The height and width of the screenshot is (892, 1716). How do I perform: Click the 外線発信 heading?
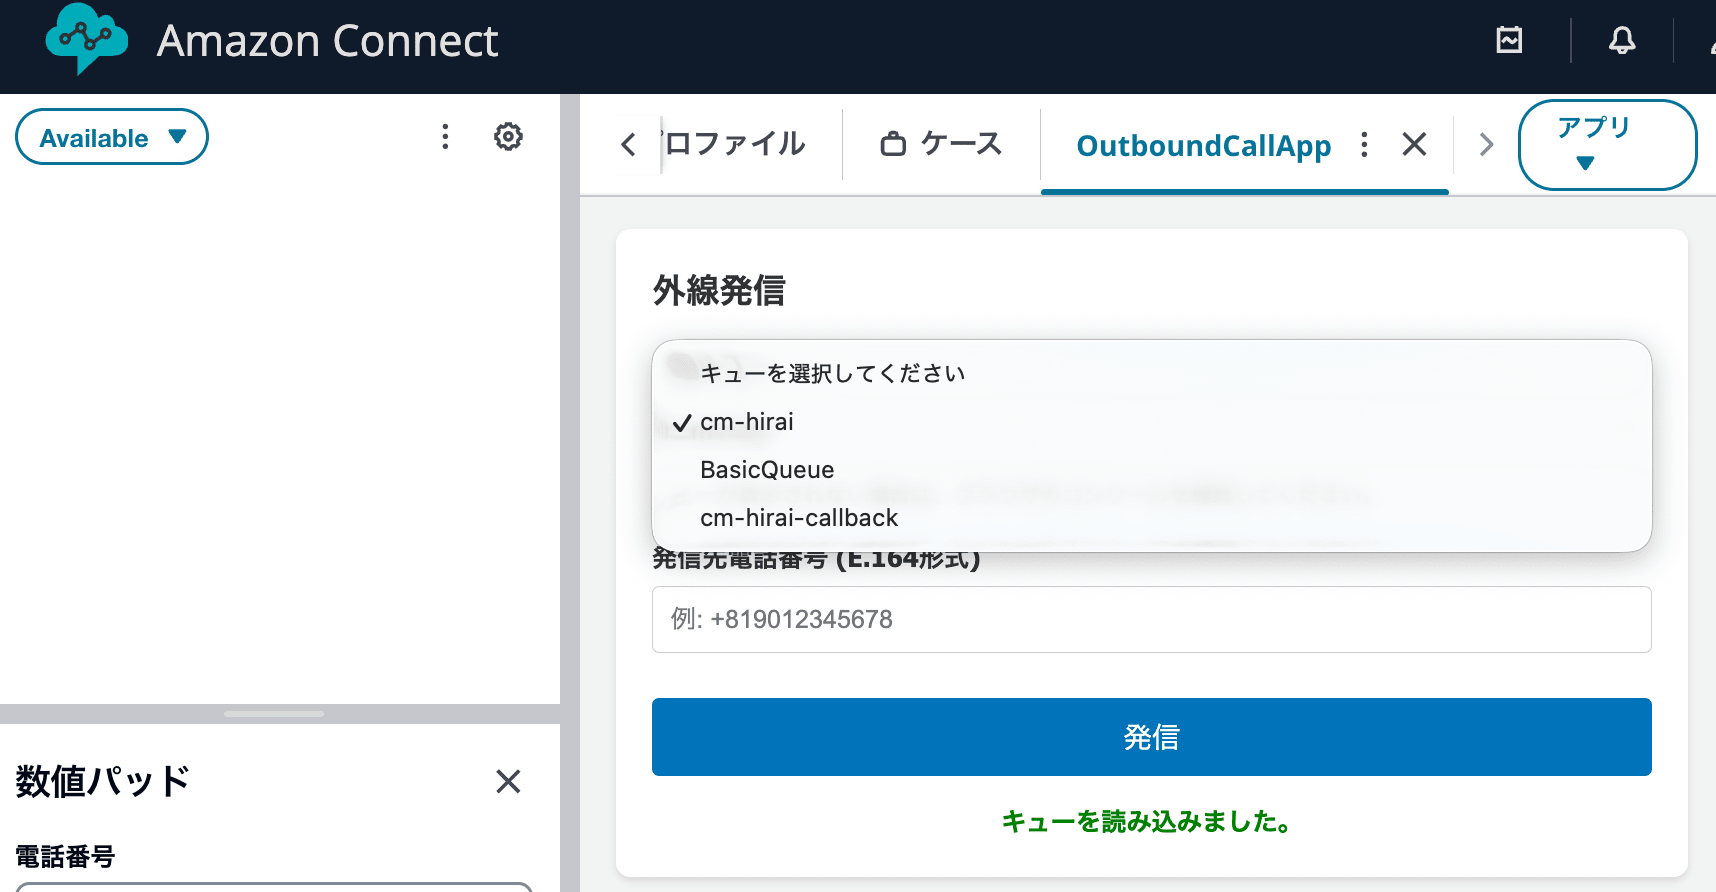(719, 291)
